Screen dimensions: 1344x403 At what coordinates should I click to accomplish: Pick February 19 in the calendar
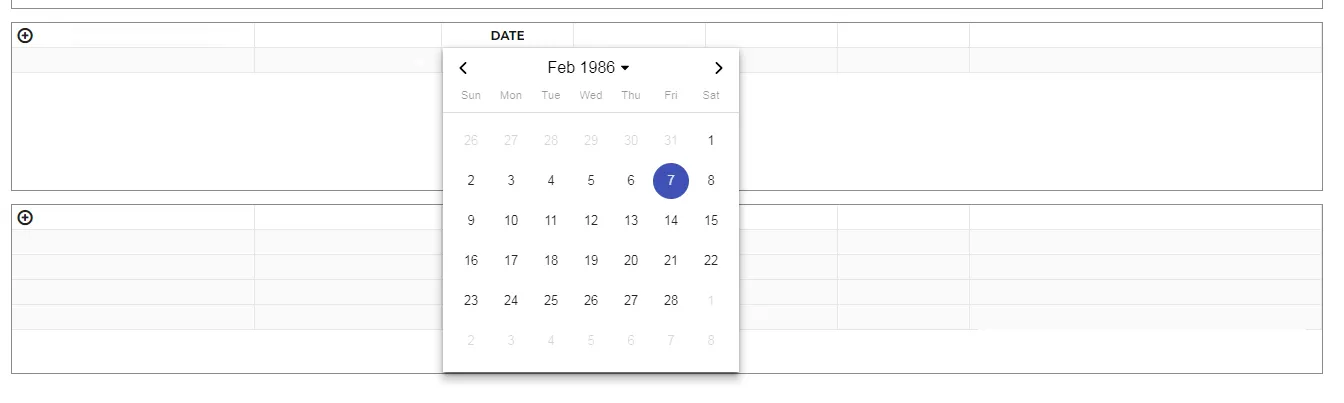click(x=591, y=261)
